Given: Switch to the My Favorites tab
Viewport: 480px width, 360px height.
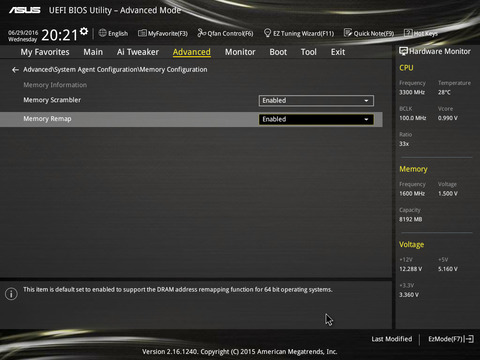Looking at the screenshot, I should [x=45, y=52].
